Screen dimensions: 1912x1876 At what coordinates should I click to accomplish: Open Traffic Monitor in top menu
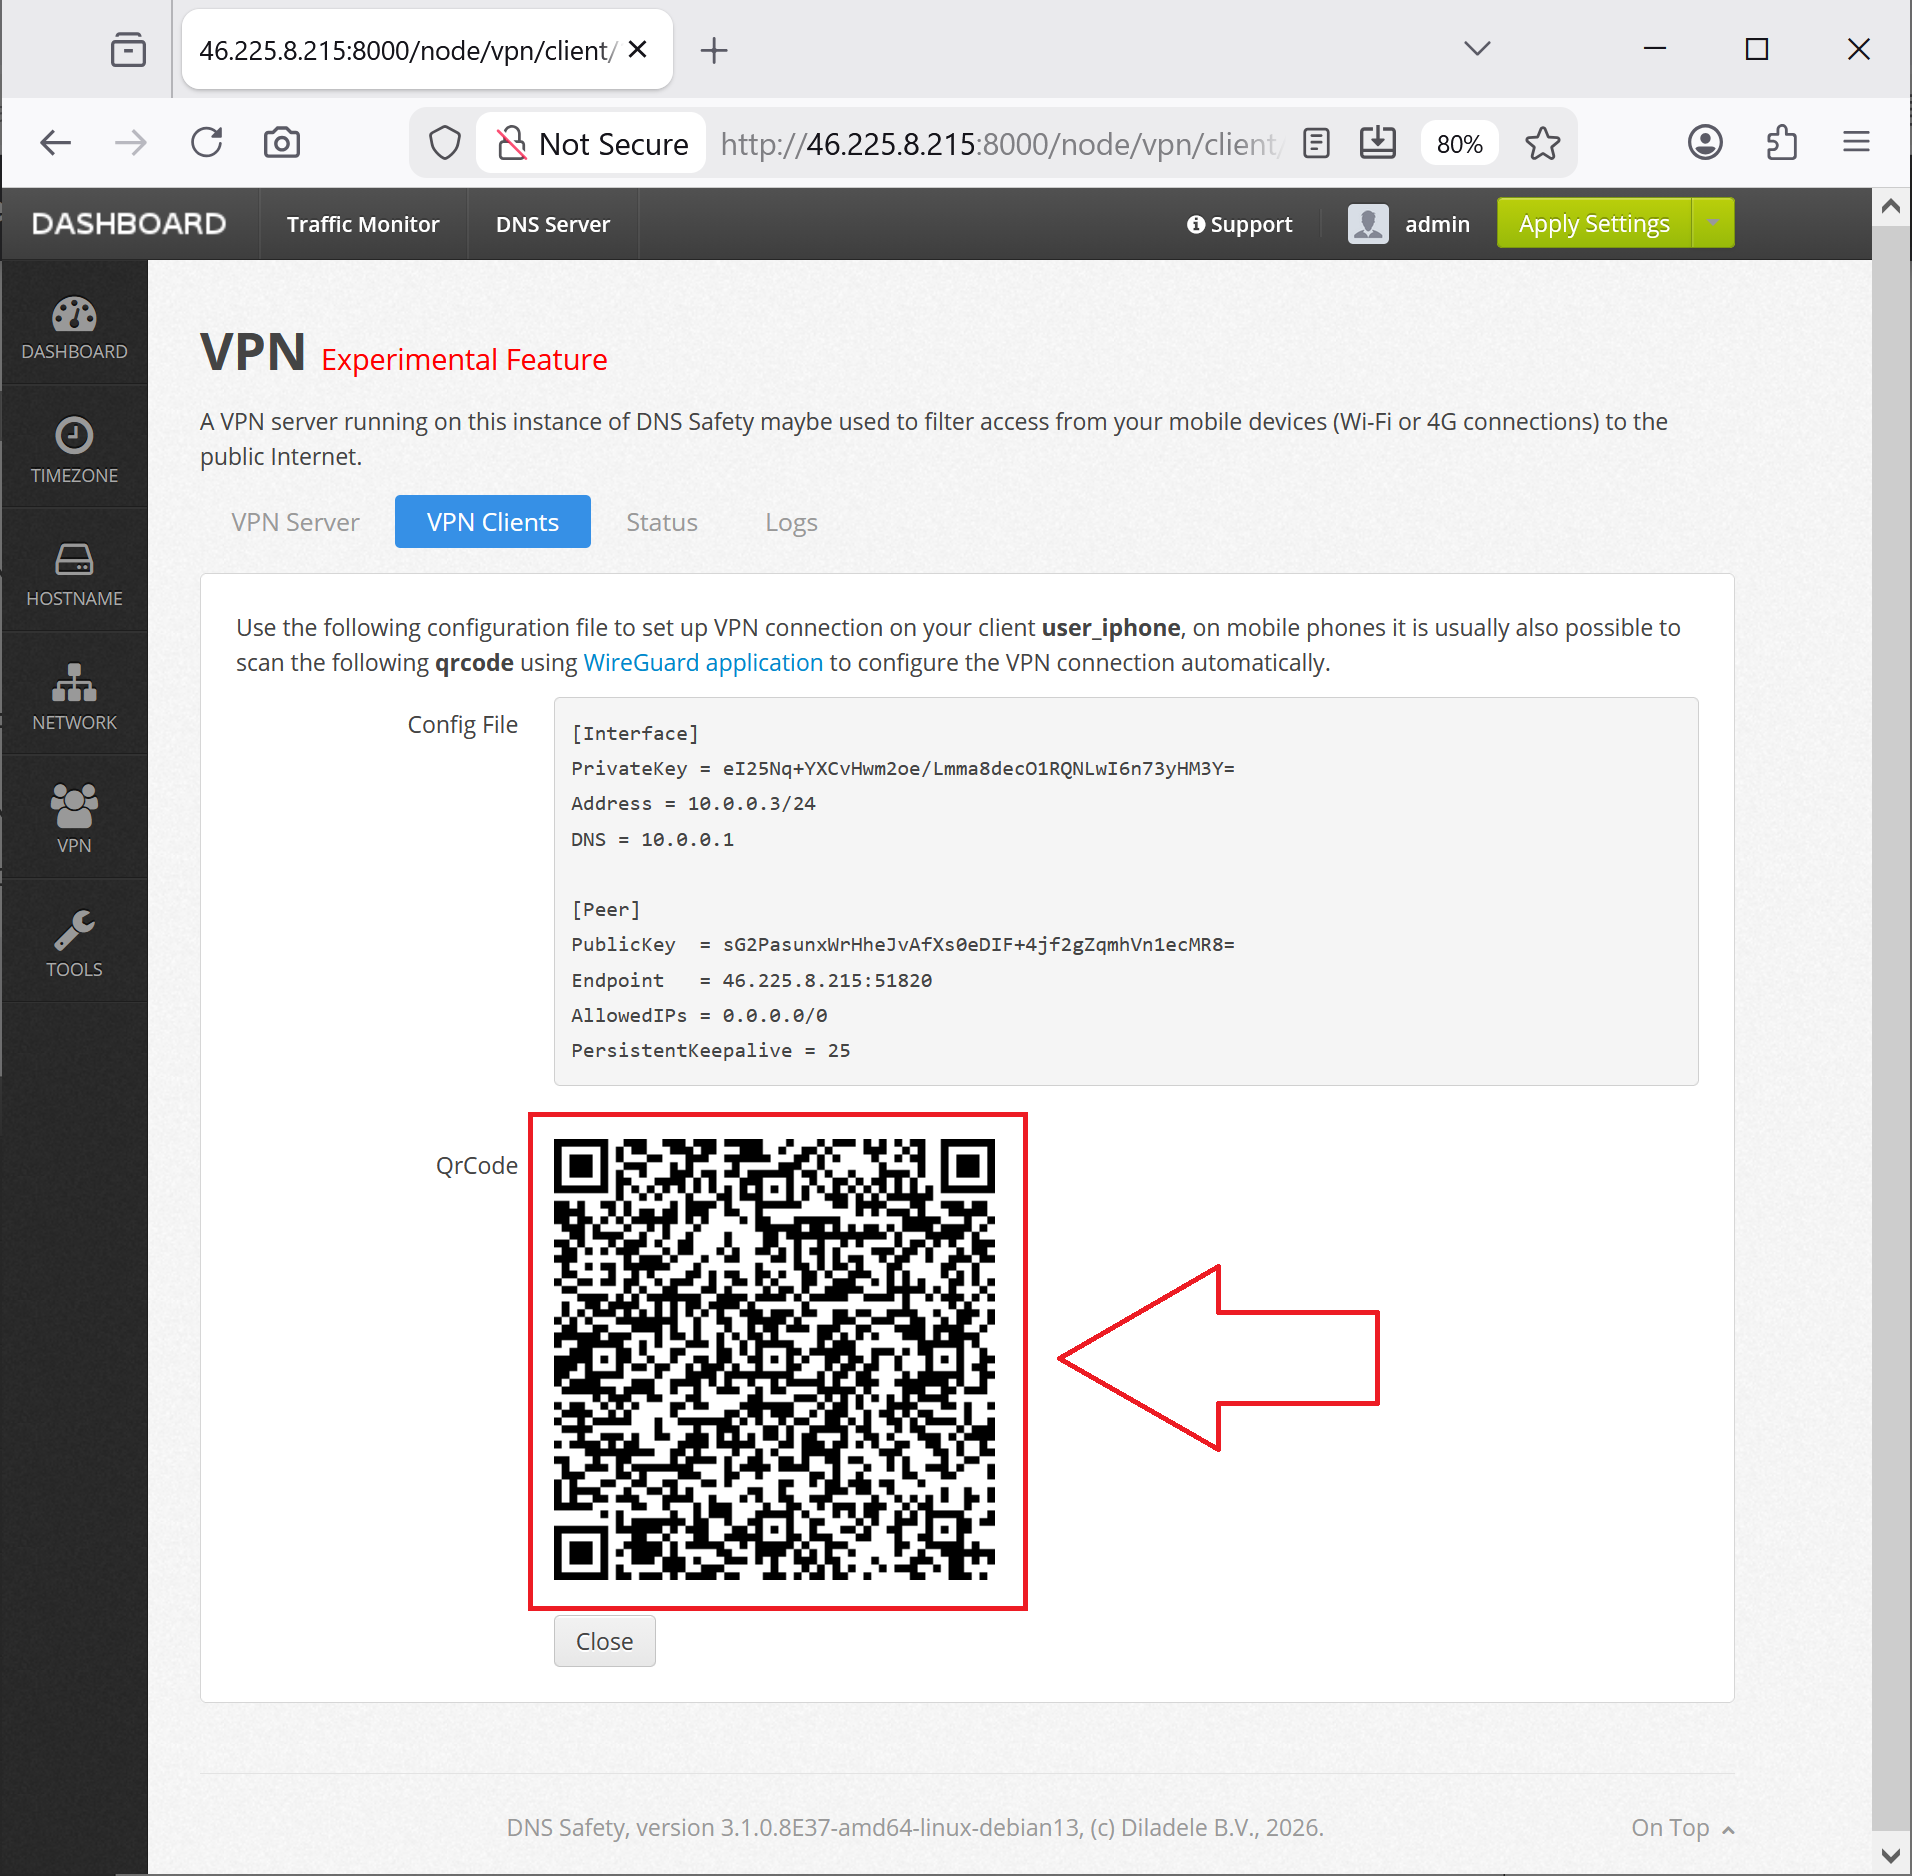(x=363, y=224)
